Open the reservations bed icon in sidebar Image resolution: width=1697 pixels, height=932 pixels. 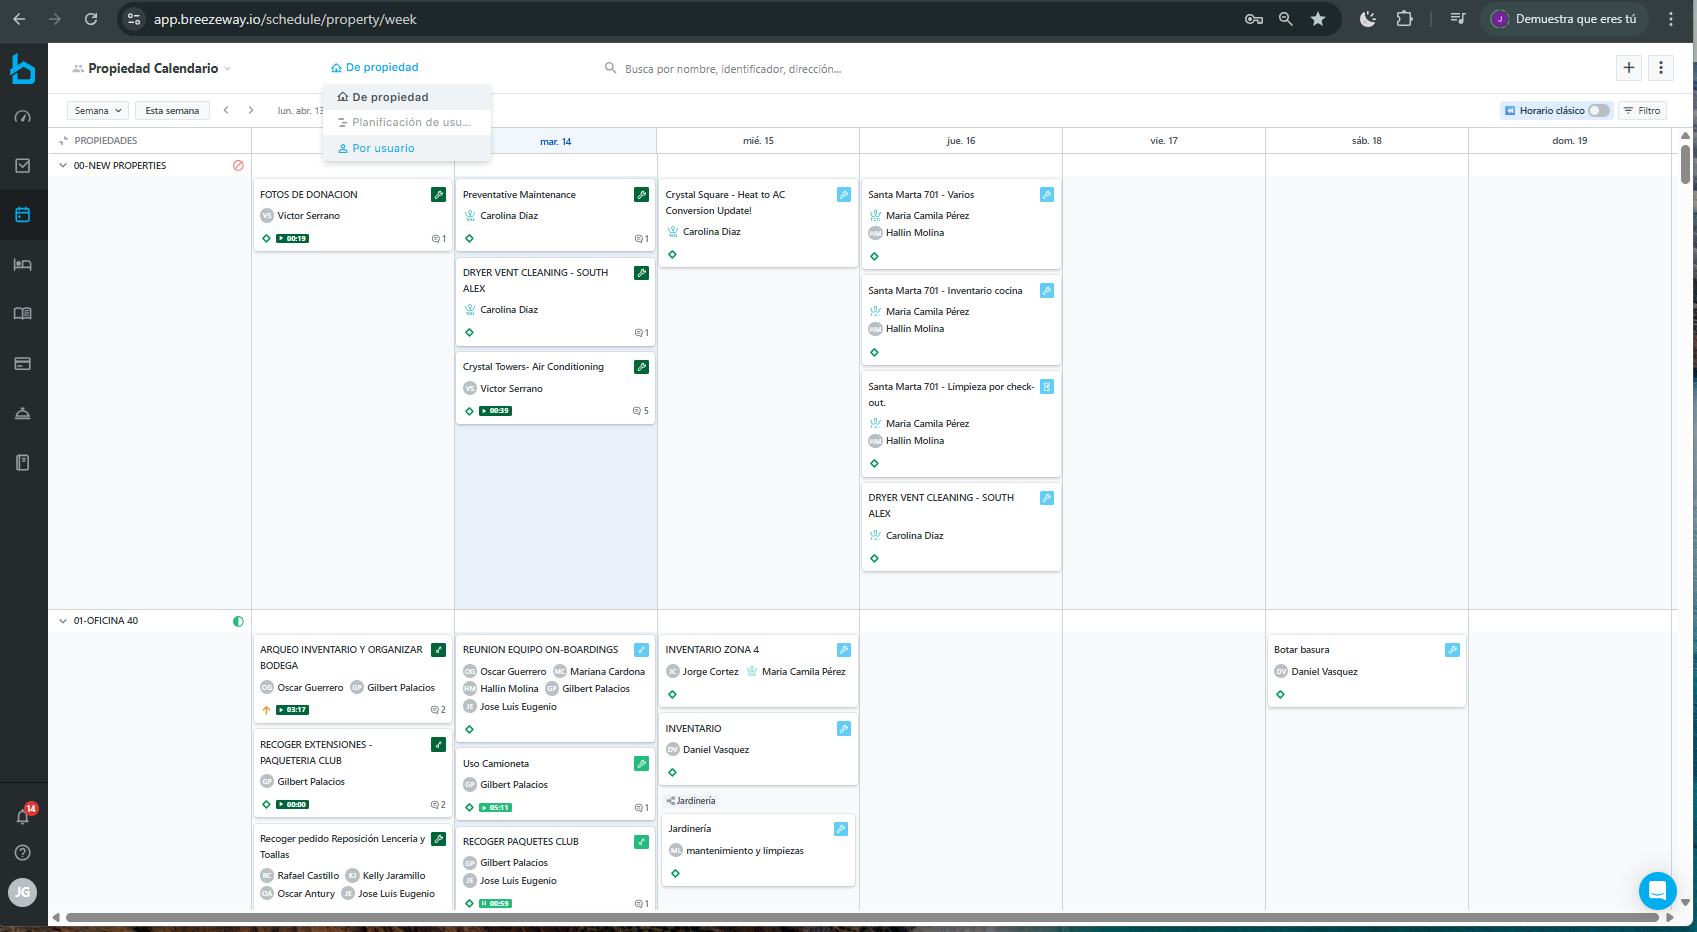22,265
